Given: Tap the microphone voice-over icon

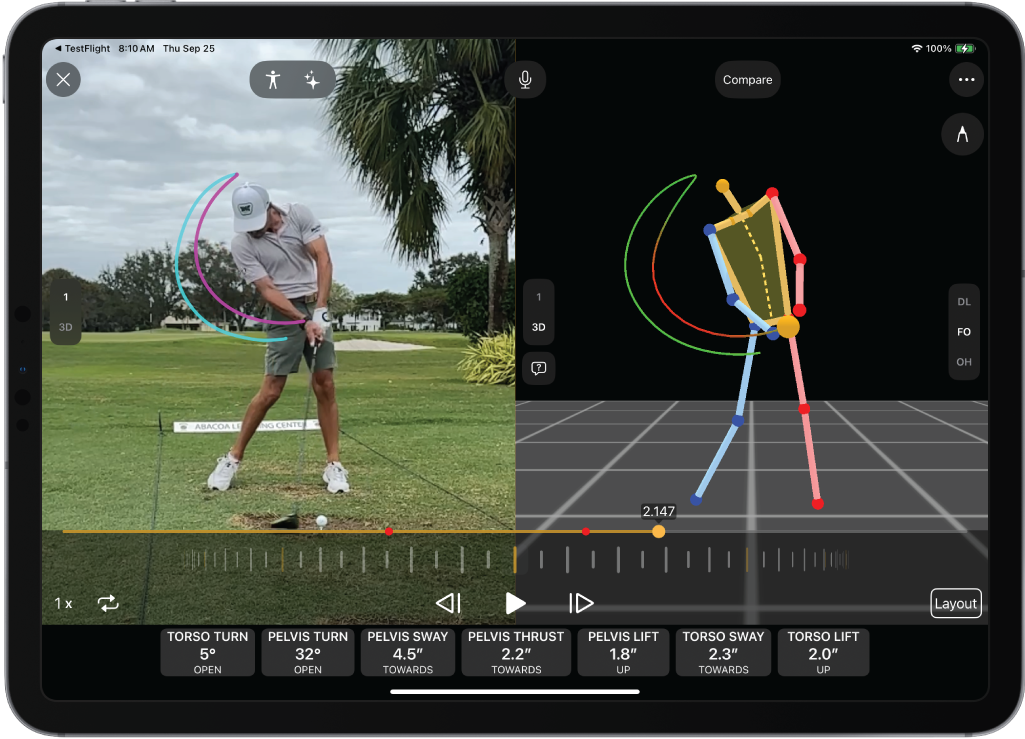Looking at the screenshot, I should (x=525, y=80).
